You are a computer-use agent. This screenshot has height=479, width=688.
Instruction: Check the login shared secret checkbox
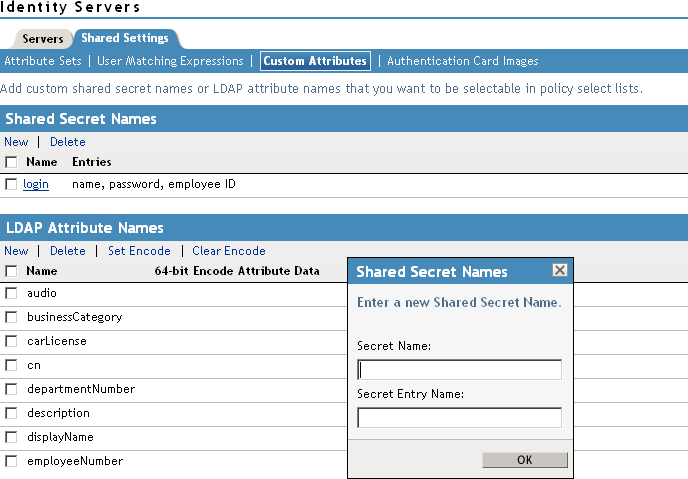click(11, 185)
